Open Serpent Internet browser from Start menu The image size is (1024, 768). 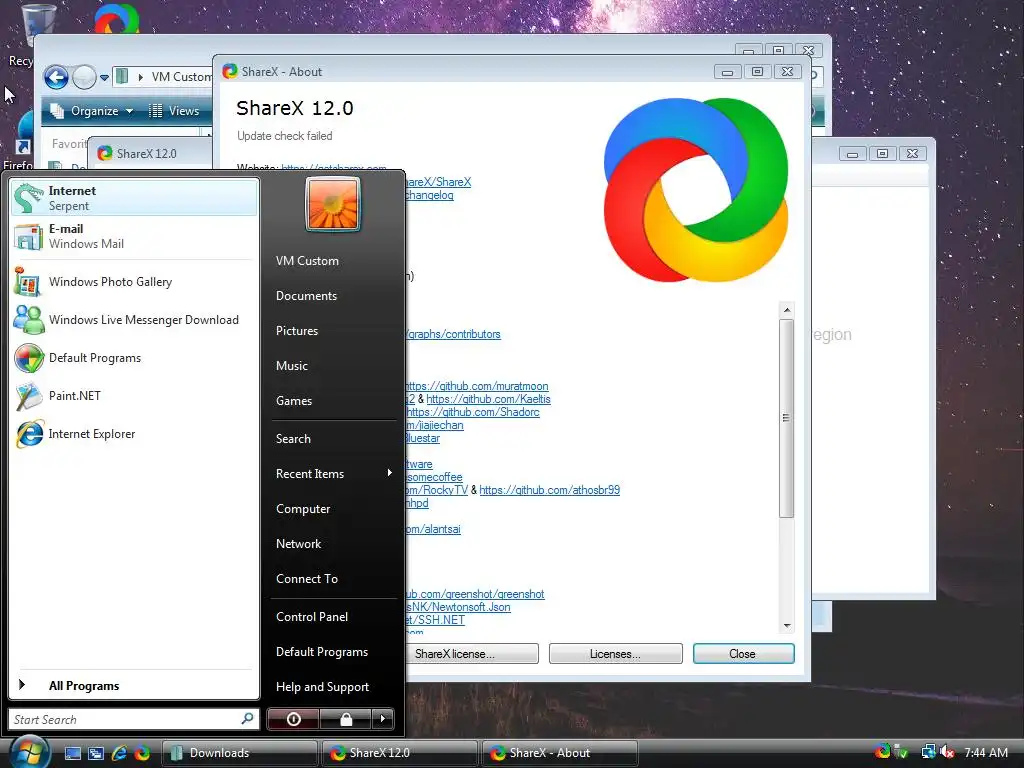[x=134, y=198]
